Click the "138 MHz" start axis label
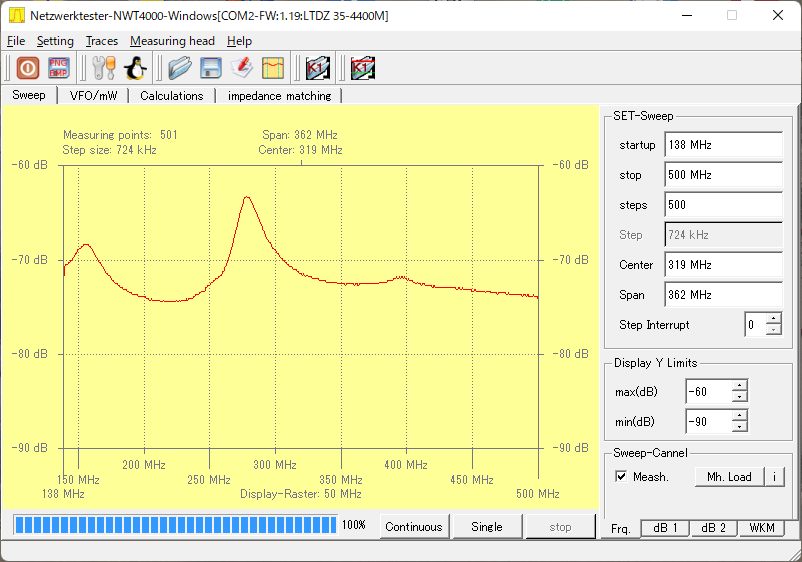 click(63, 494)
